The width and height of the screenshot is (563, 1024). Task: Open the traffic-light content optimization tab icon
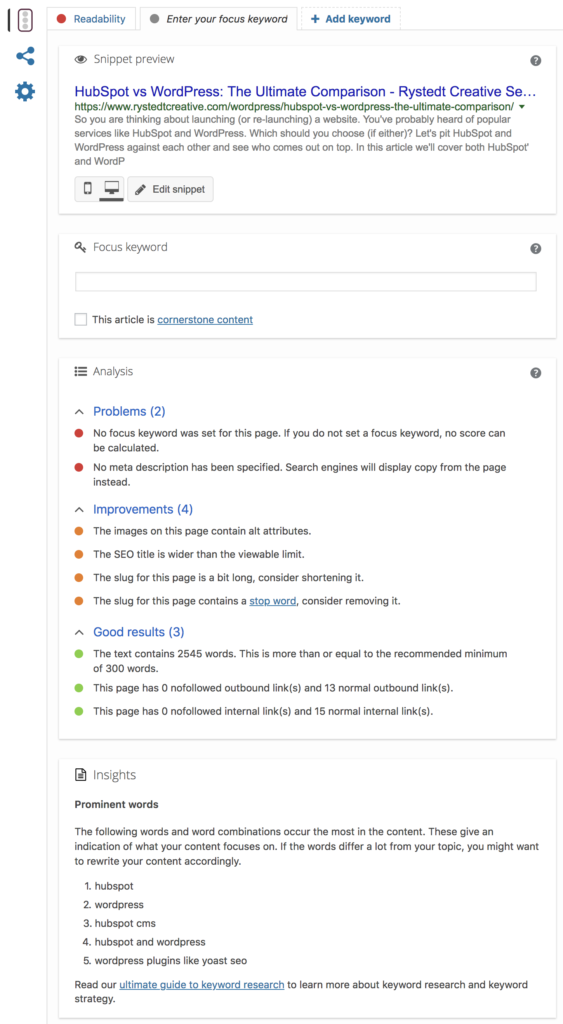(x=25, y=20)
